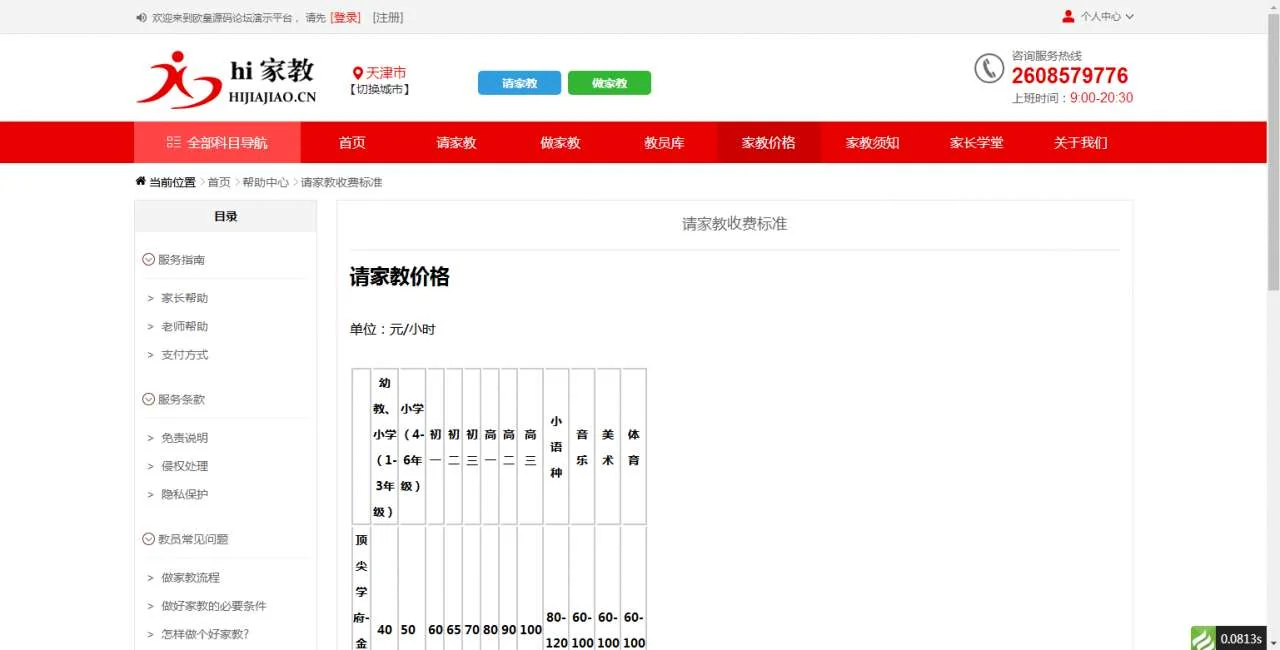This screenshot has width=1280, height=650.
Task: Select 关于我们 in the navigation bar
Action: 1080,142
